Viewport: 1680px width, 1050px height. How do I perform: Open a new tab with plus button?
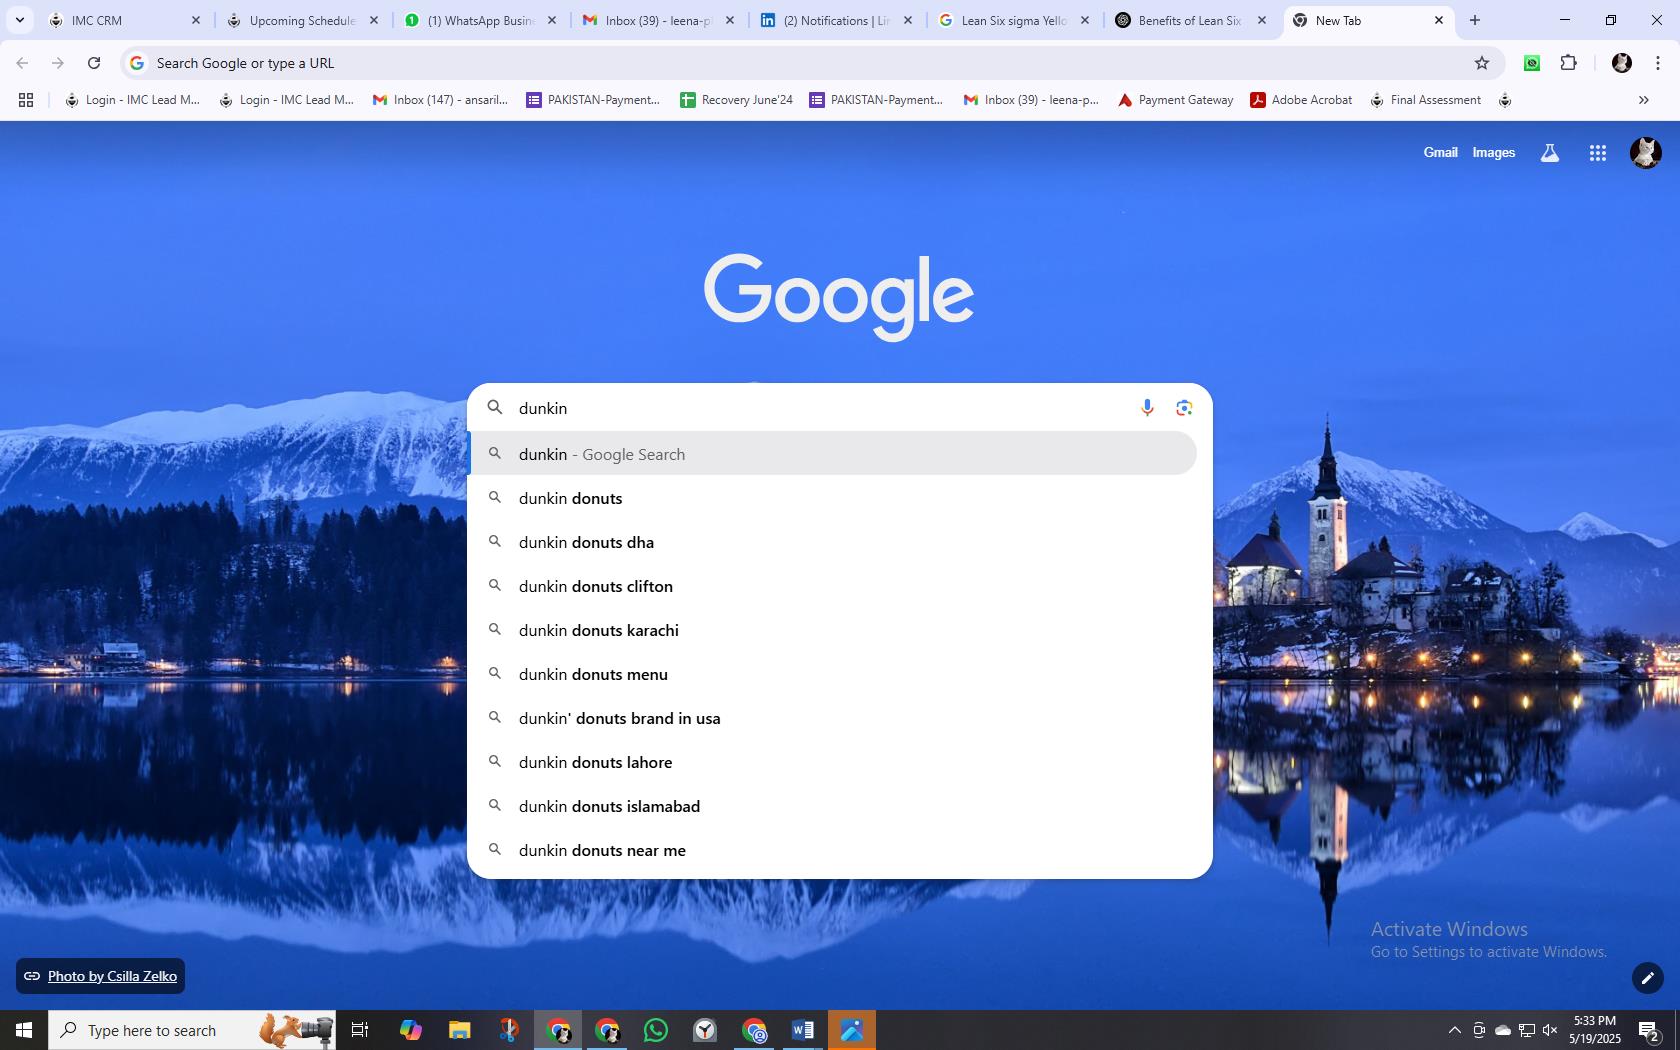coord(1475,20)
